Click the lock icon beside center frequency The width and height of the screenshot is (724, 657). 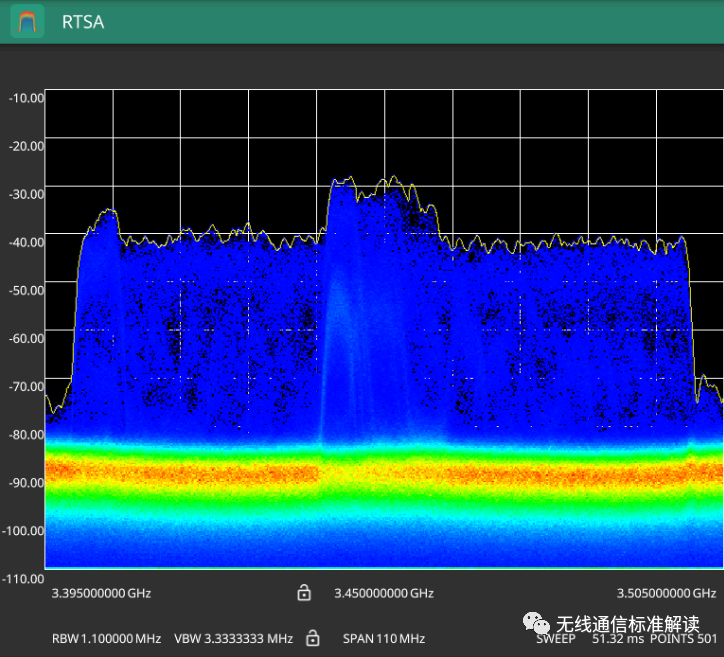pos(304,593)
